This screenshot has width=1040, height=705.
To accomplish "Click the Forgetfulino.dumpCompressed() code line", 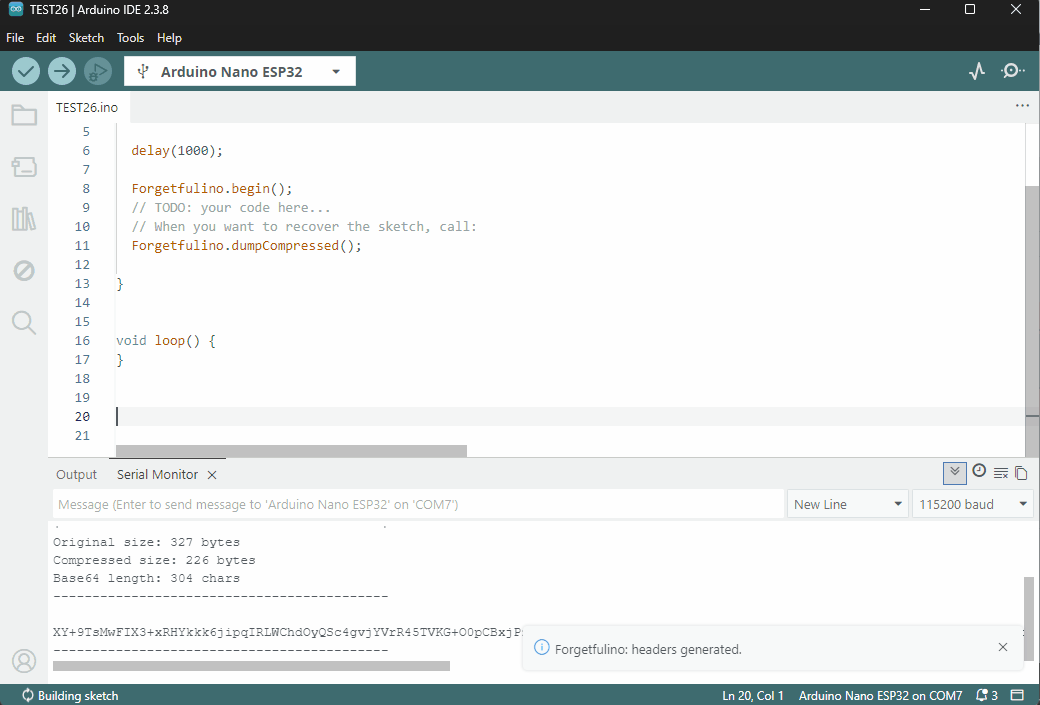I will coord(247,245).
